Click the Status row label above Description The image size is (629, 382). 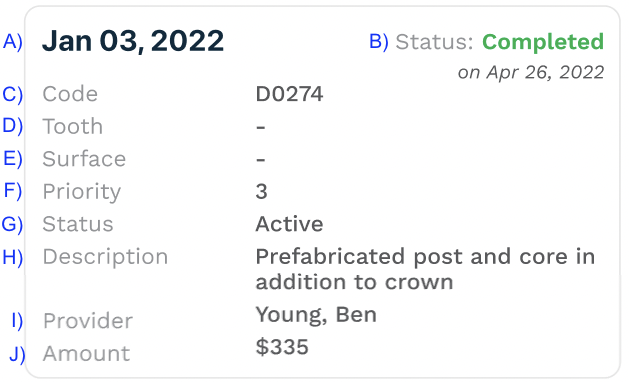click(x=78, y=224)
